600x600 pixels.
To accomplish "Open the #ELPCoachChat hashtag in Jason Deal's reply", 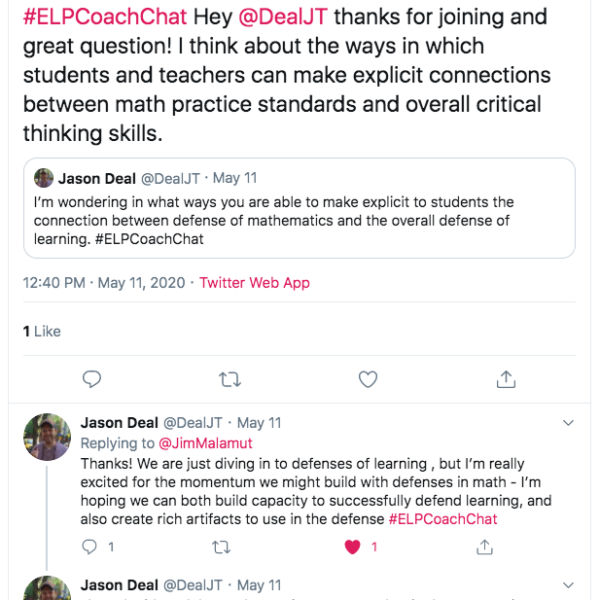I will (x=443, y=519).
